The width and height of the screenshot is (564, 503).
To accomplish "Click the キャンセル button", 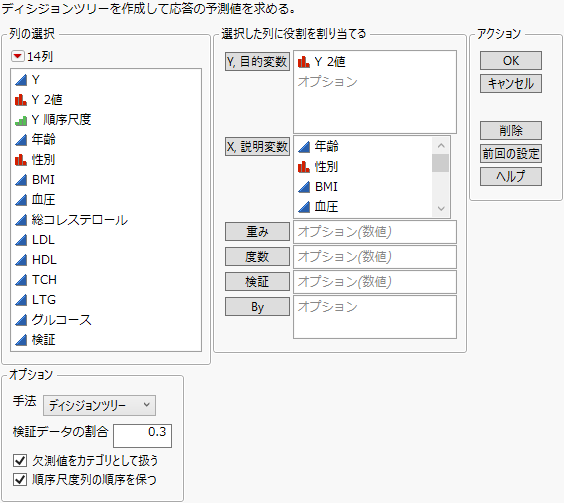I will pos(511,83).
